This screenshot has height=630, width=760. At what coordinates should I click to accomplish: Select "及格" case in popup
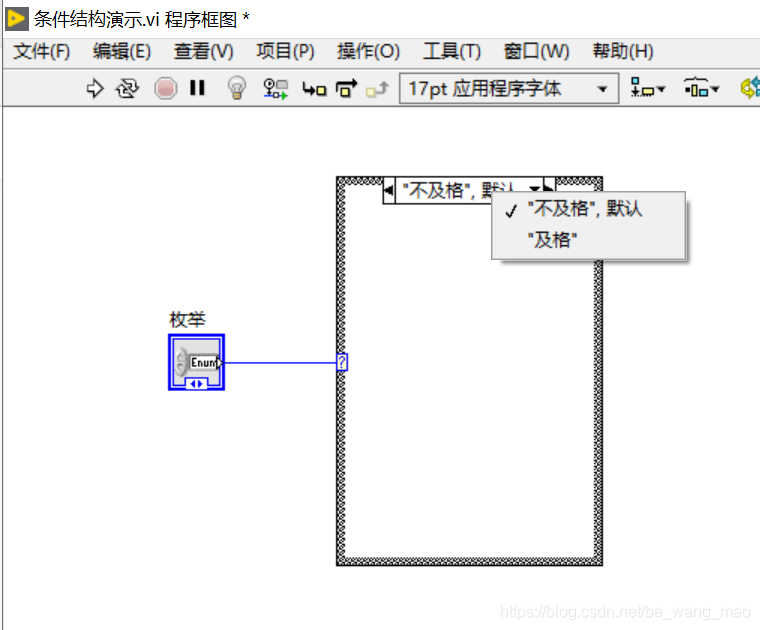click(x=588, y=240)
